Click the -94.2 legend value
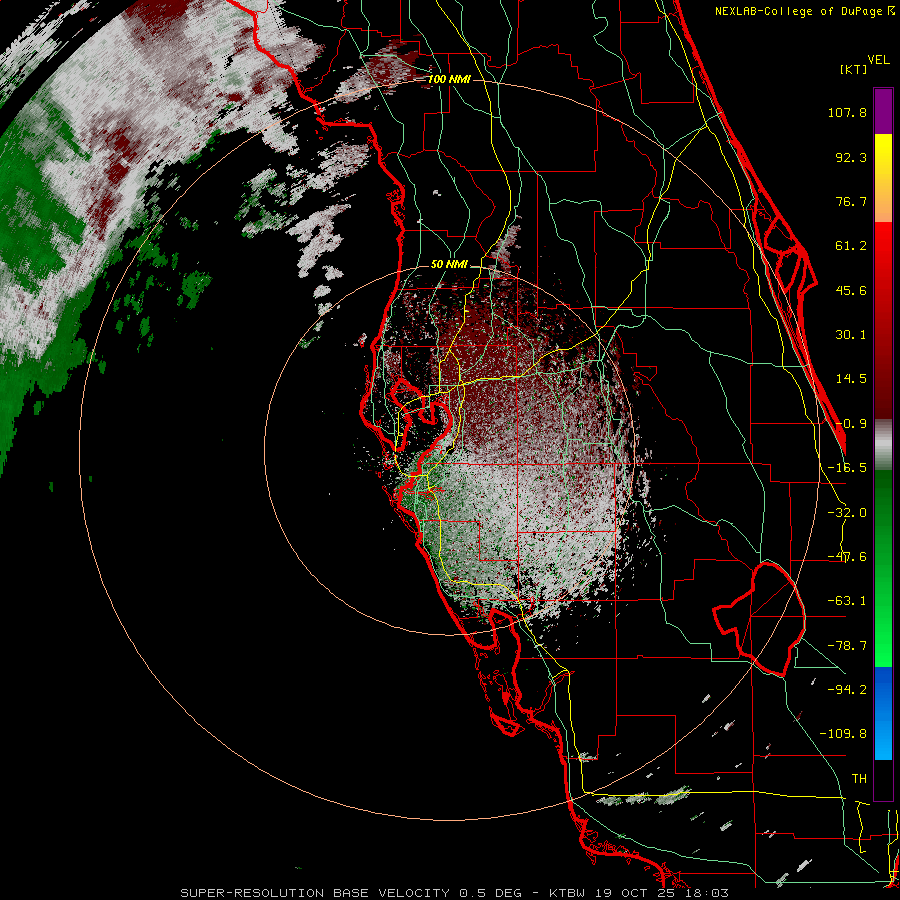Screen dimensions: 900x900 847,690
